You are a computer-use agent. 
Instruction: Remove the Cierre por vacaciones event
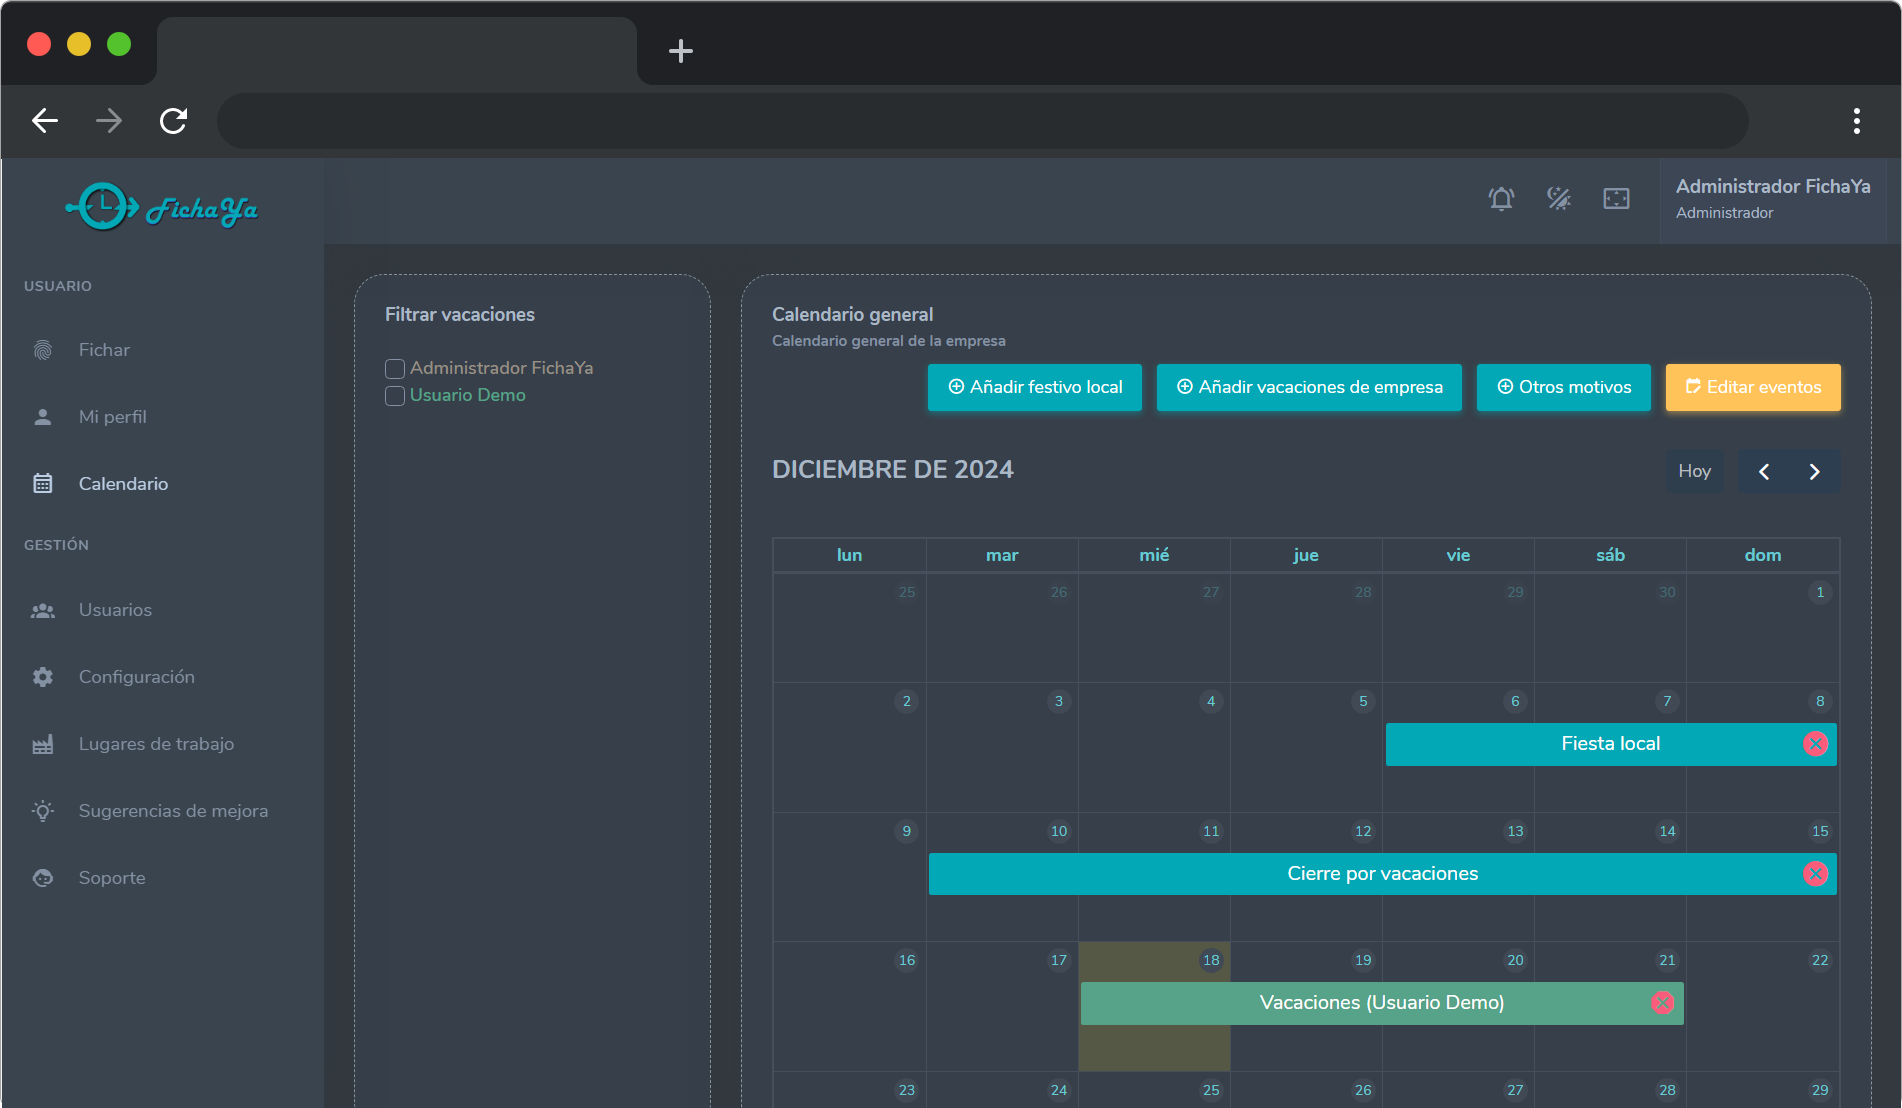pos(1815,874)
